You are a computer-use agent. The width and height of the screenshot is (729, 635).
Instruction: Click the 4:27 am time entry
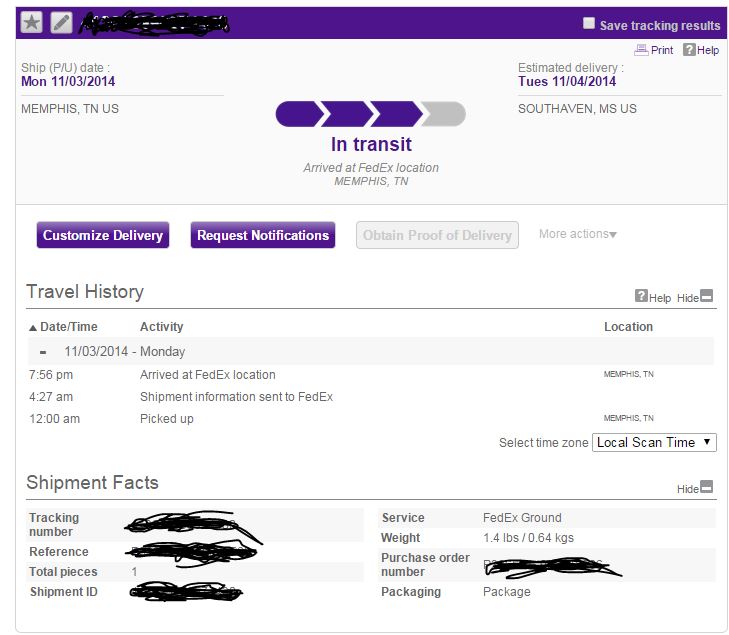point(51,397)
